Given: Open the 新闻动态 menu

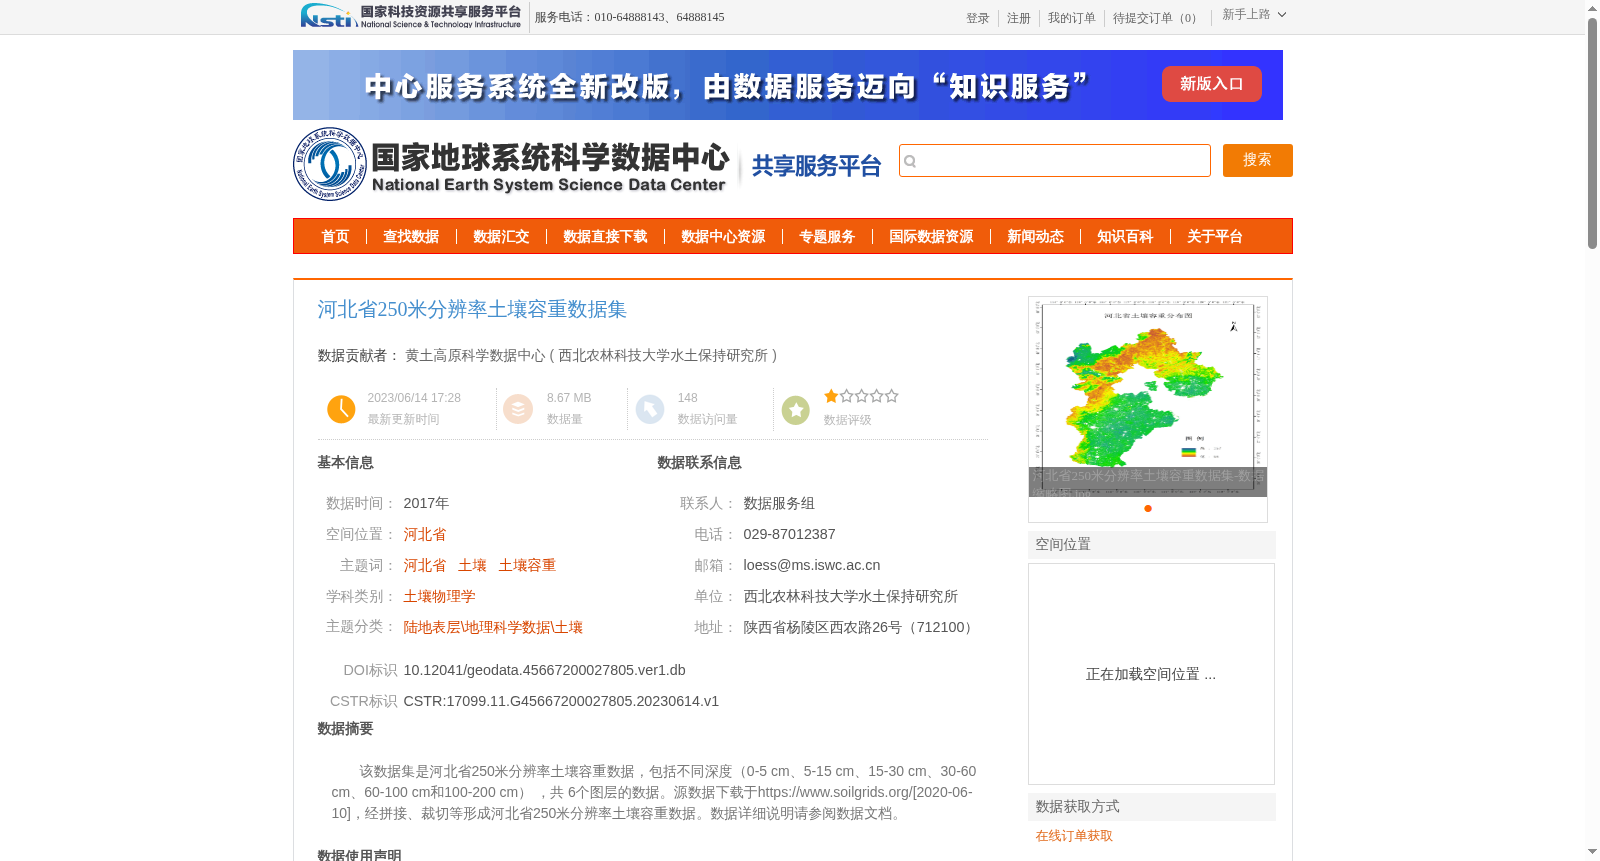Looking at the screenshot, I should 1035,237.
